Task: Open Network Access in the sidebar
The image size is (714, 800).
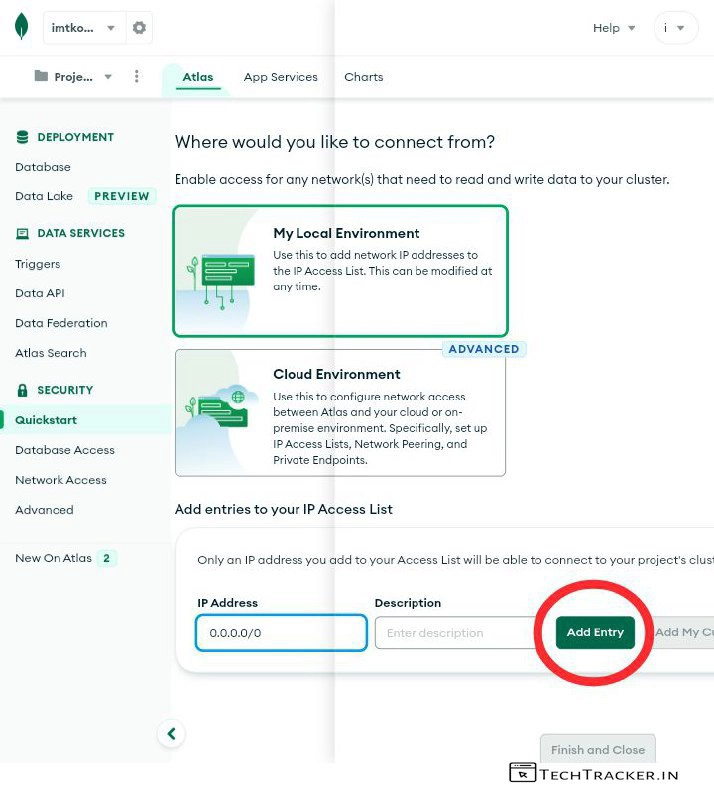Action: tap(60, 480)
